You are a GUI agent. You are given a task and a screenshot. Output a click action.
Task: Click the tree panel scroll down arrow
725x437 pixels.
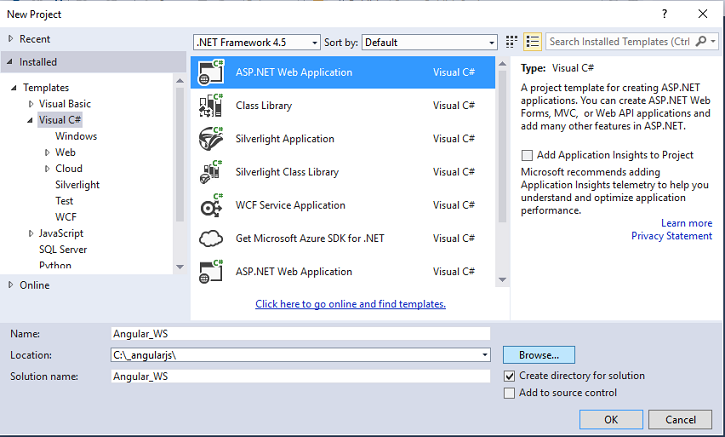180,267
